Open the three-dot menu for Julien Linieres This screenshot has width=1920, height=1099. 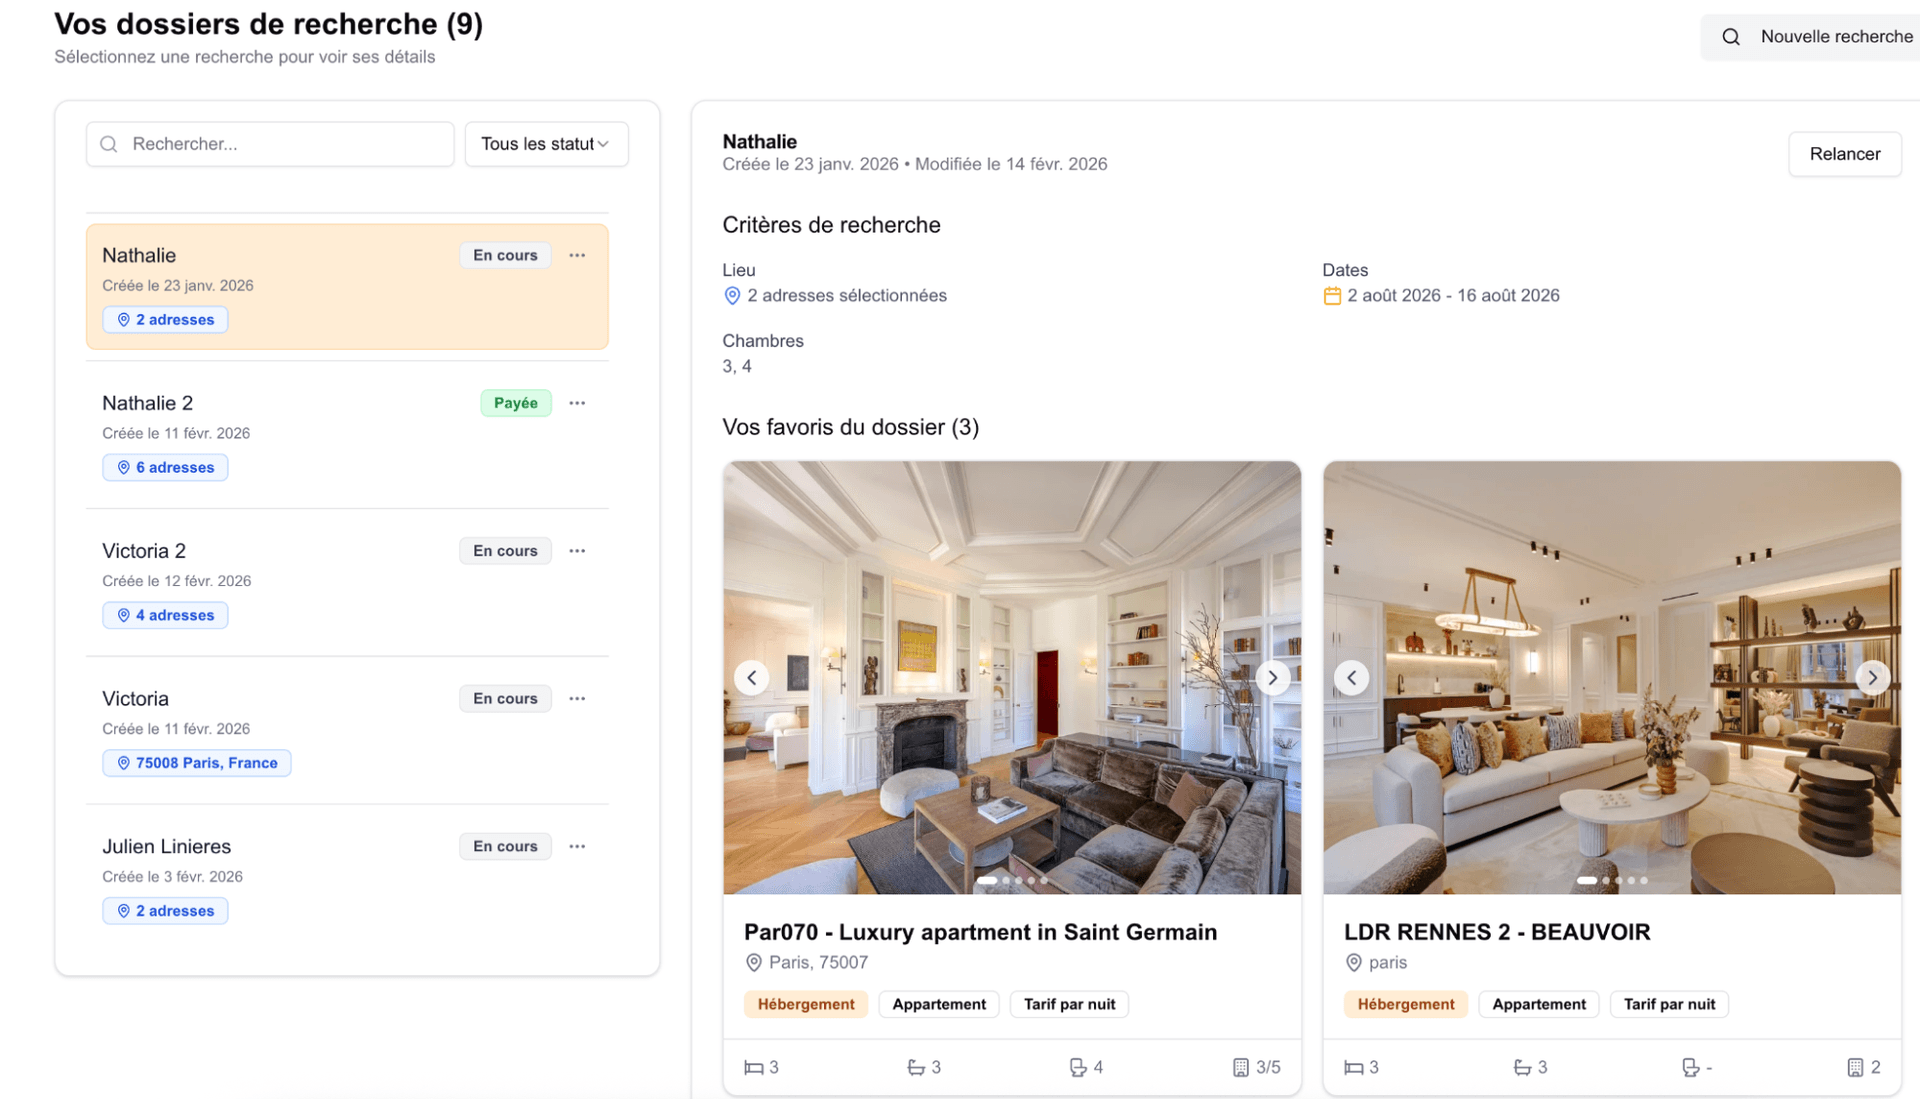pyautogui.click(x=577, y=847)
